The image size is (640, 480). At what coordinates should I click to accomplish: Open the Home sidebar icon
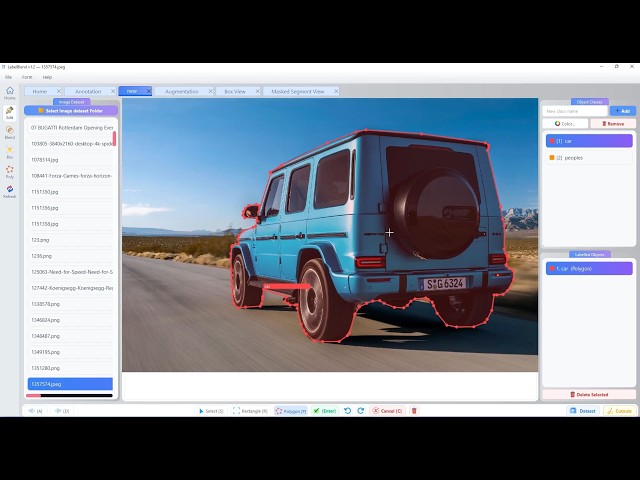click(x=9, y=93)
